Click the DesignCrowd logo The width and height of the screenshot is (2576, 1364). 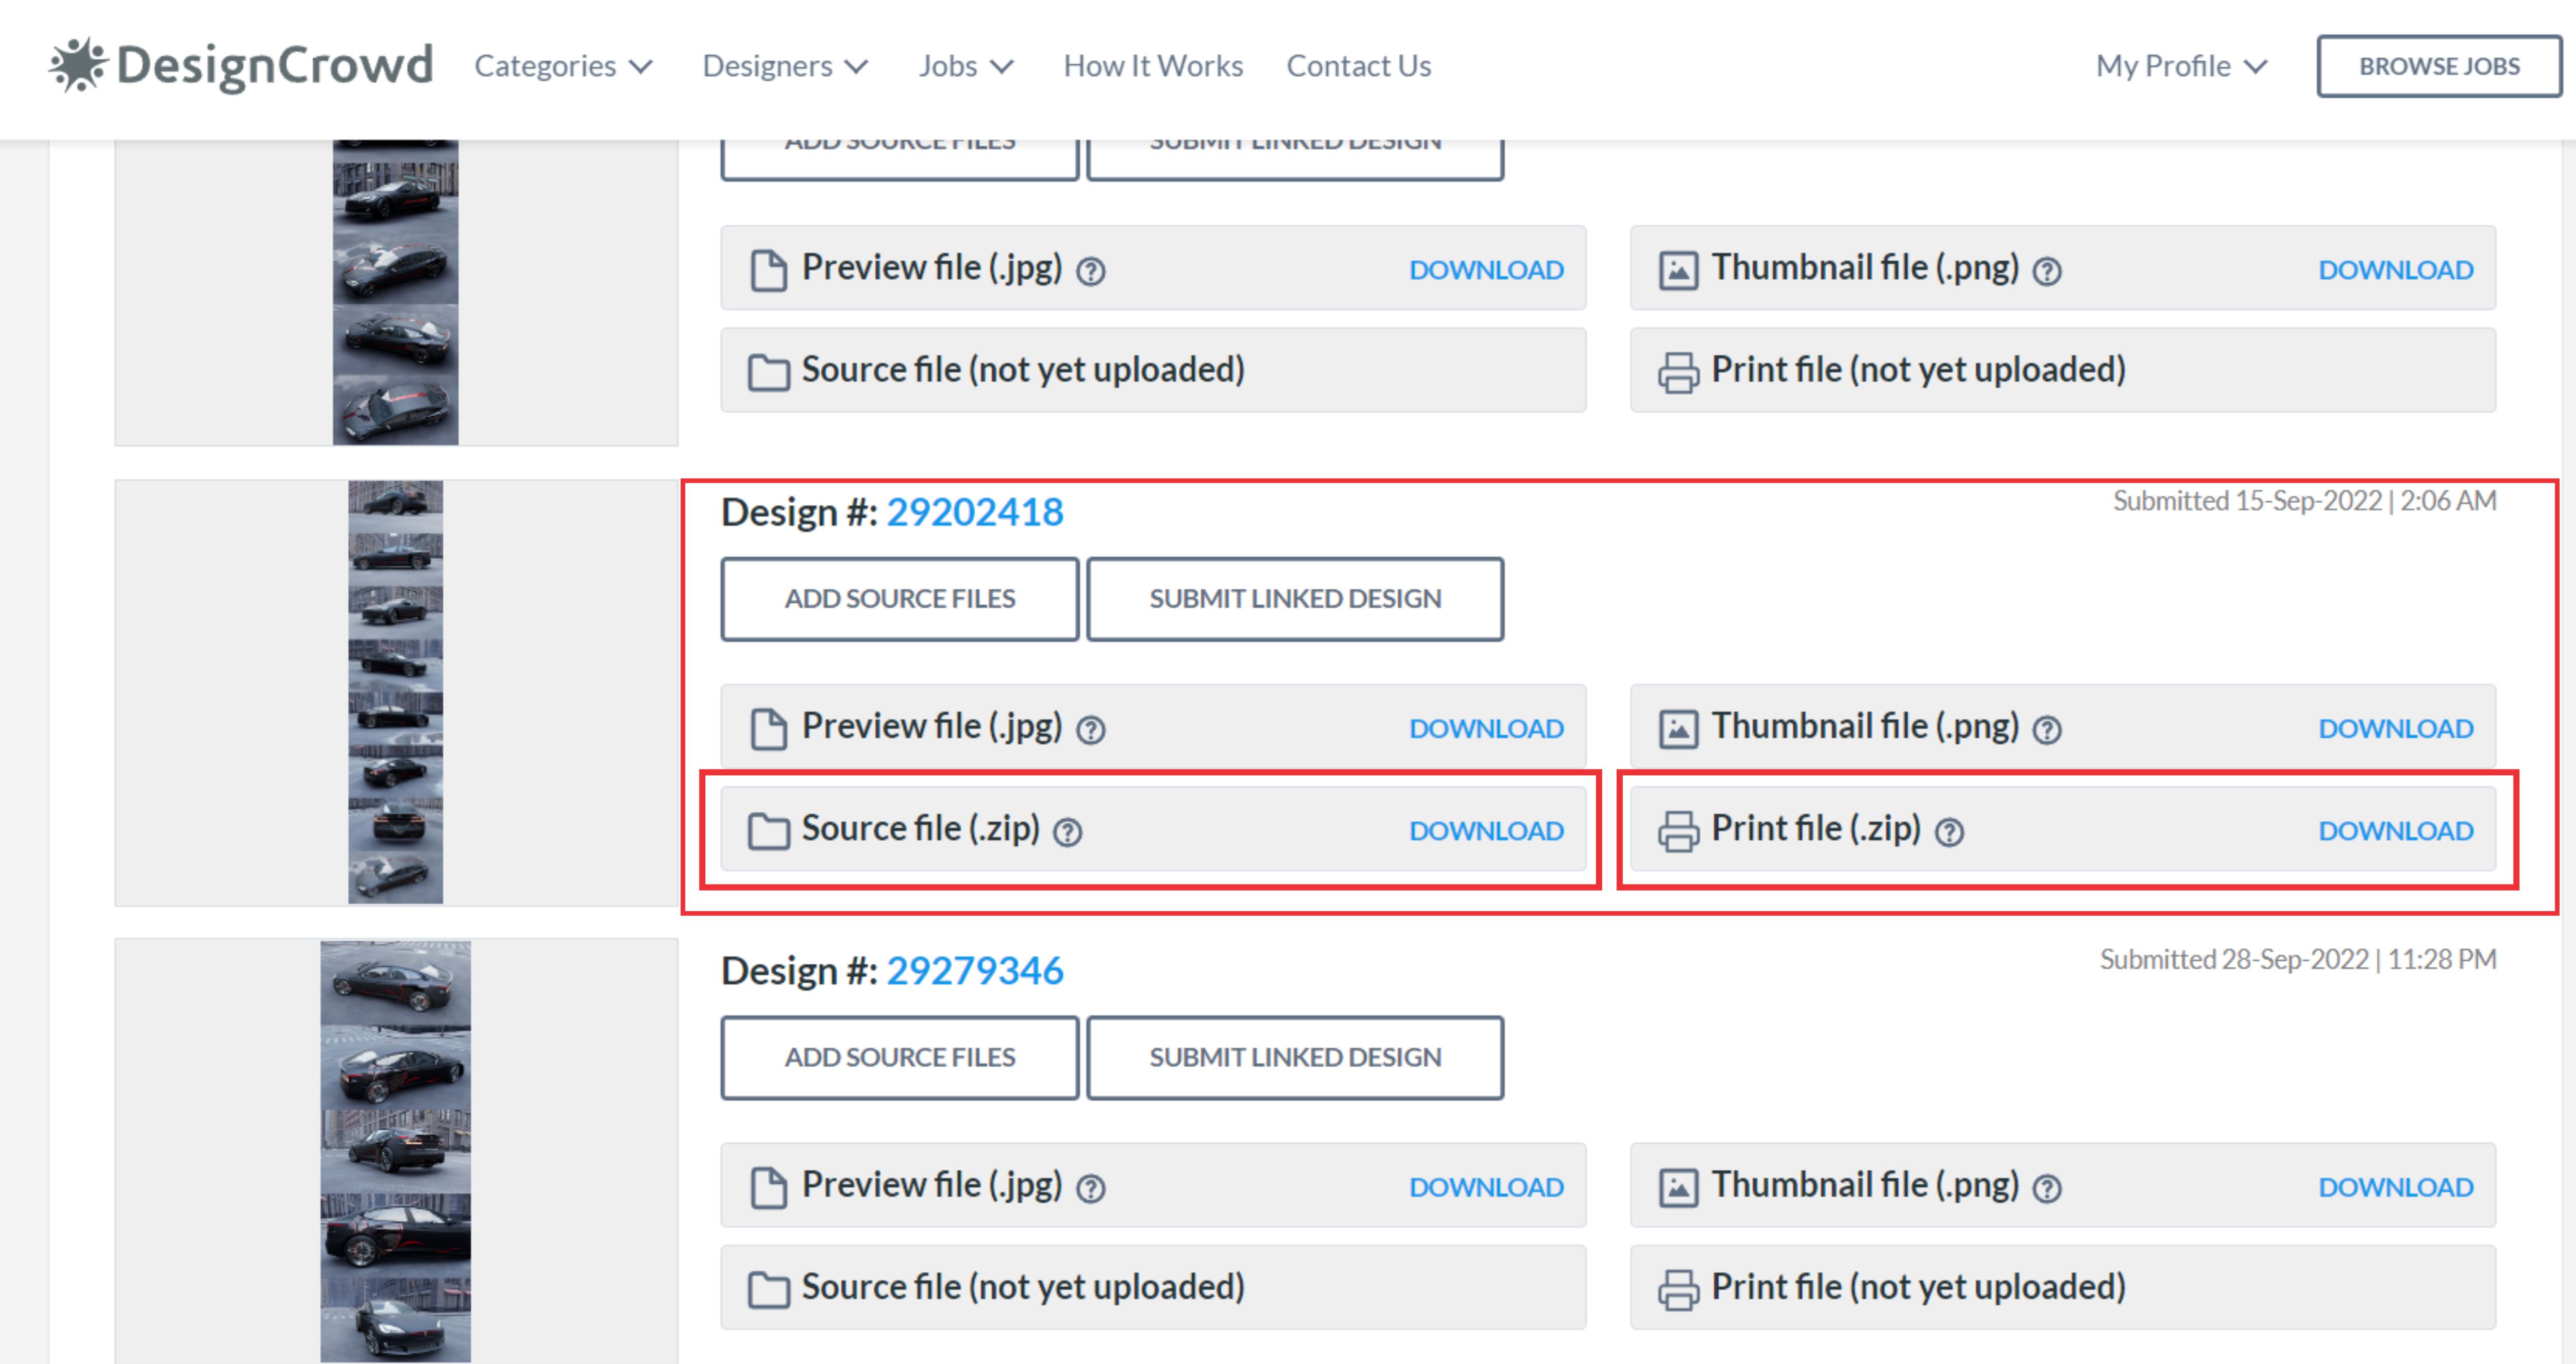pos(241,66)
